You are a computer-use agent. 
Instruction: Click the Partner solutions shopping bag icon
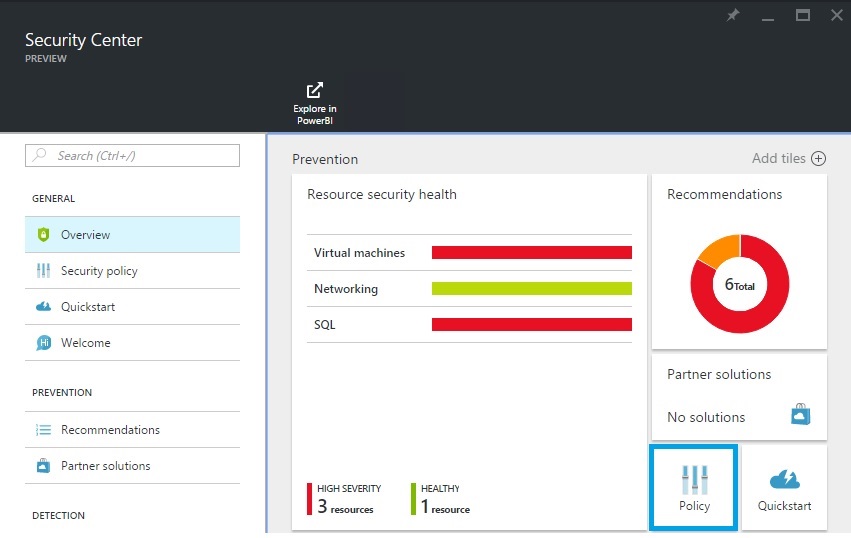799,414
